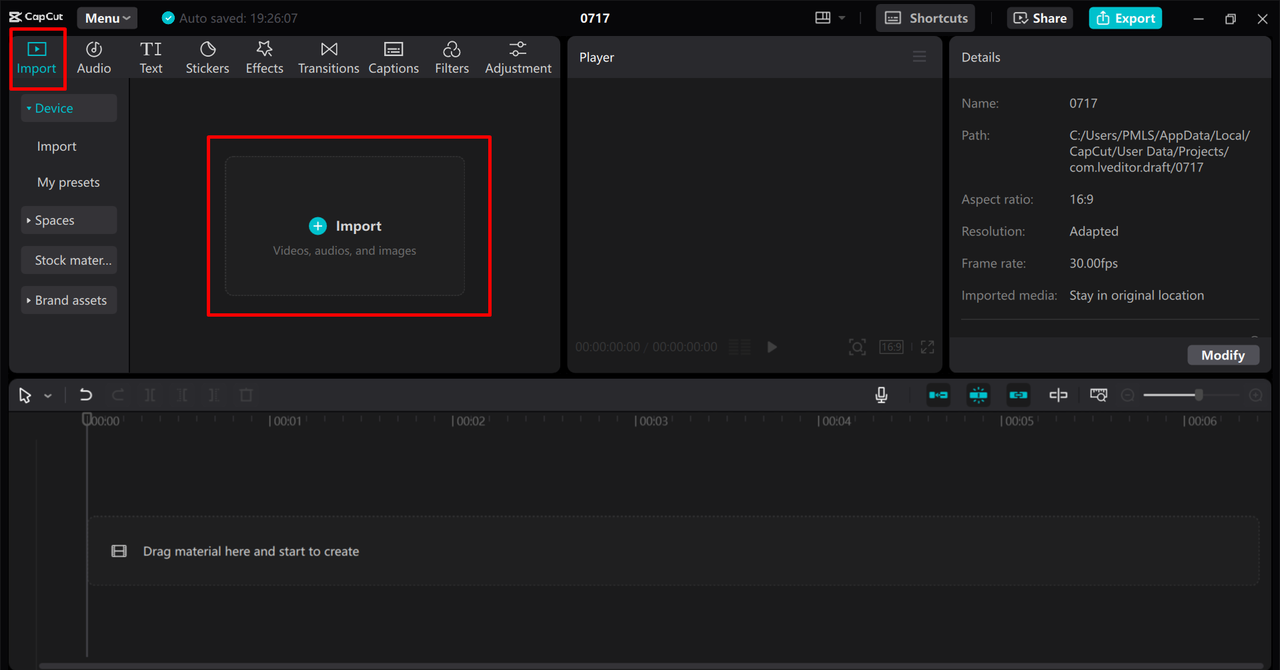
Task: Click the '30.00fps' frame rate value
Action: pos(1094,263)
